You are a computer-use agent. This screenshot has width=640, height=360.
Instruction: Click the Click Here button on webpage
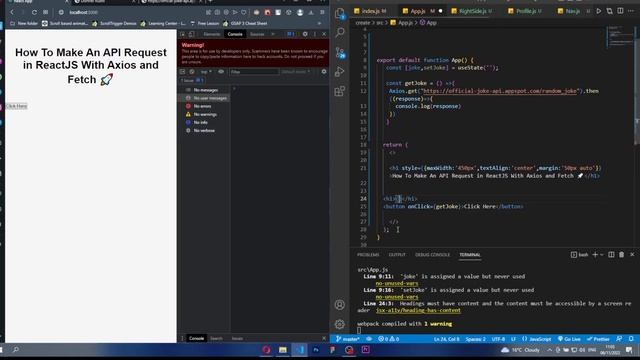(16, 106)
